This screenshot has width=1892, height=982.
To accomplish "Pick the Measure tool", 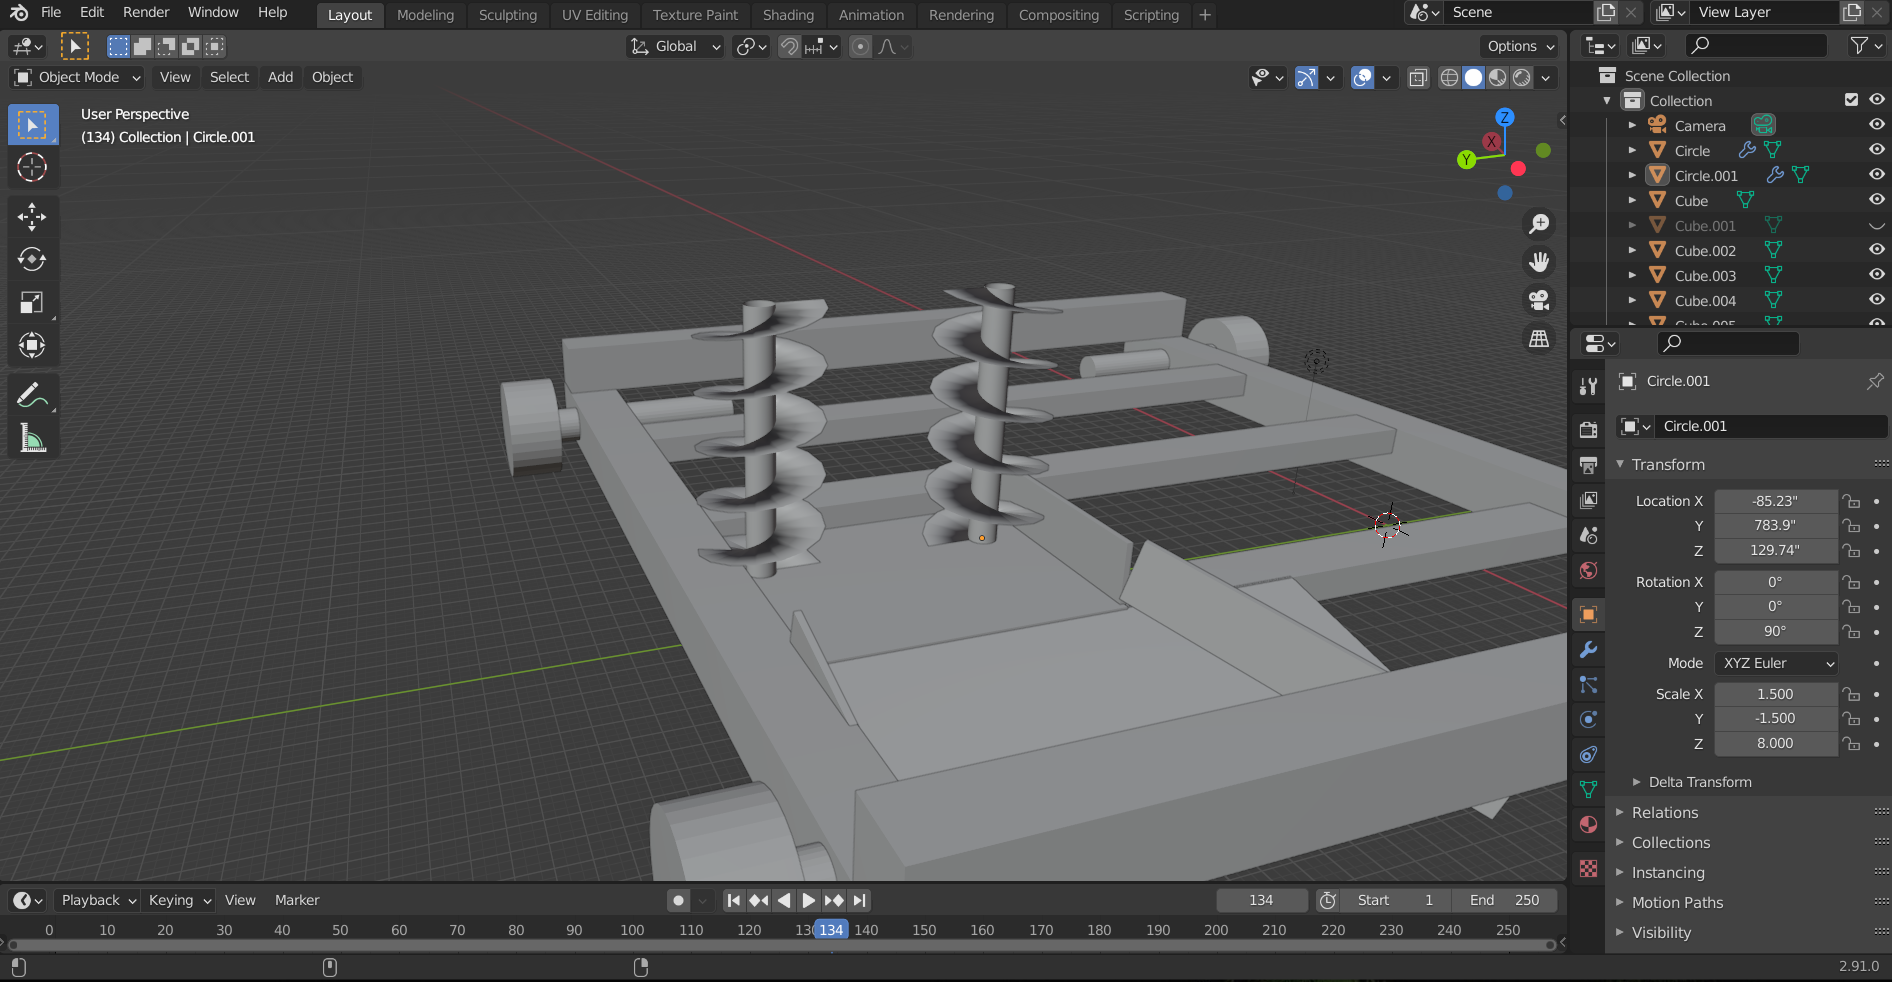I will (x=32, y=439).
